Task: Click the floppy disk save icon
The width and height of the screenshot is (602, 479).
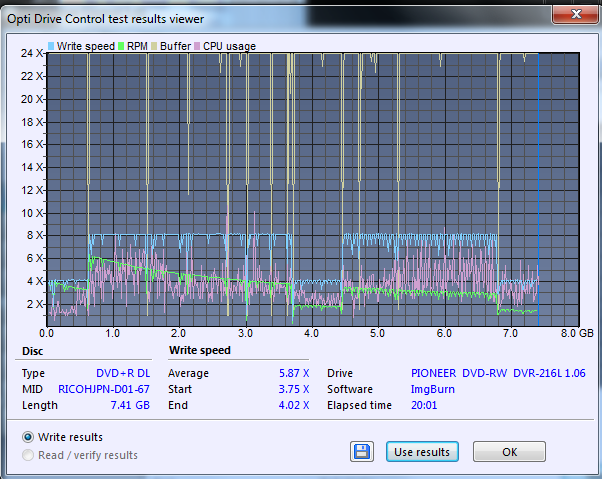Action: [362, 452]
